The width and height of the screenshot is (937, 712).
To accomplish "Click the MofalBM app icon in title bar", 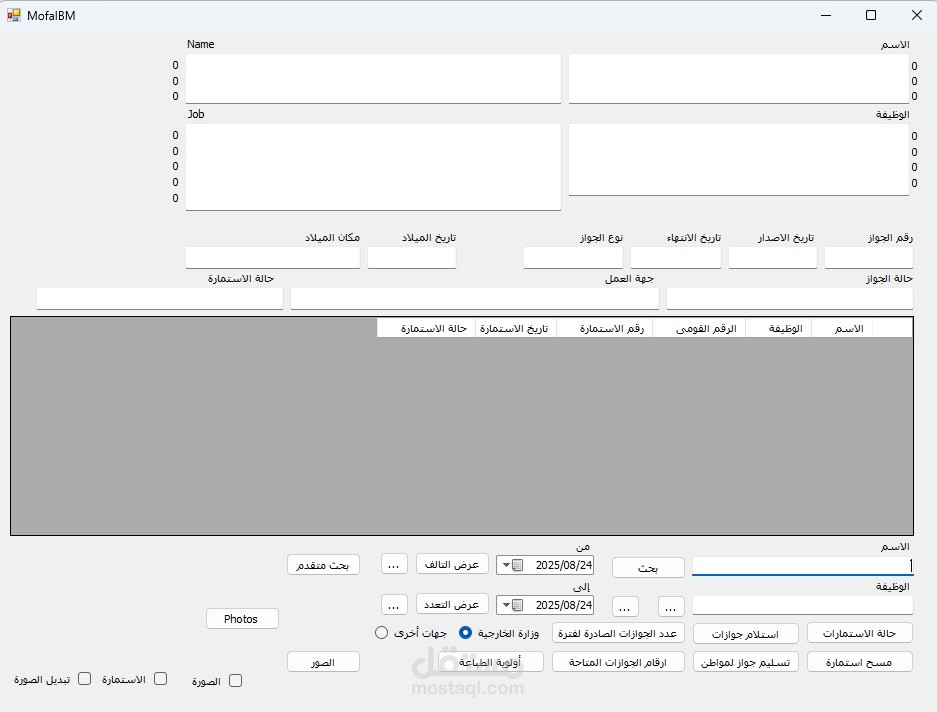I will pyautogui.click(x=14, y=16).
